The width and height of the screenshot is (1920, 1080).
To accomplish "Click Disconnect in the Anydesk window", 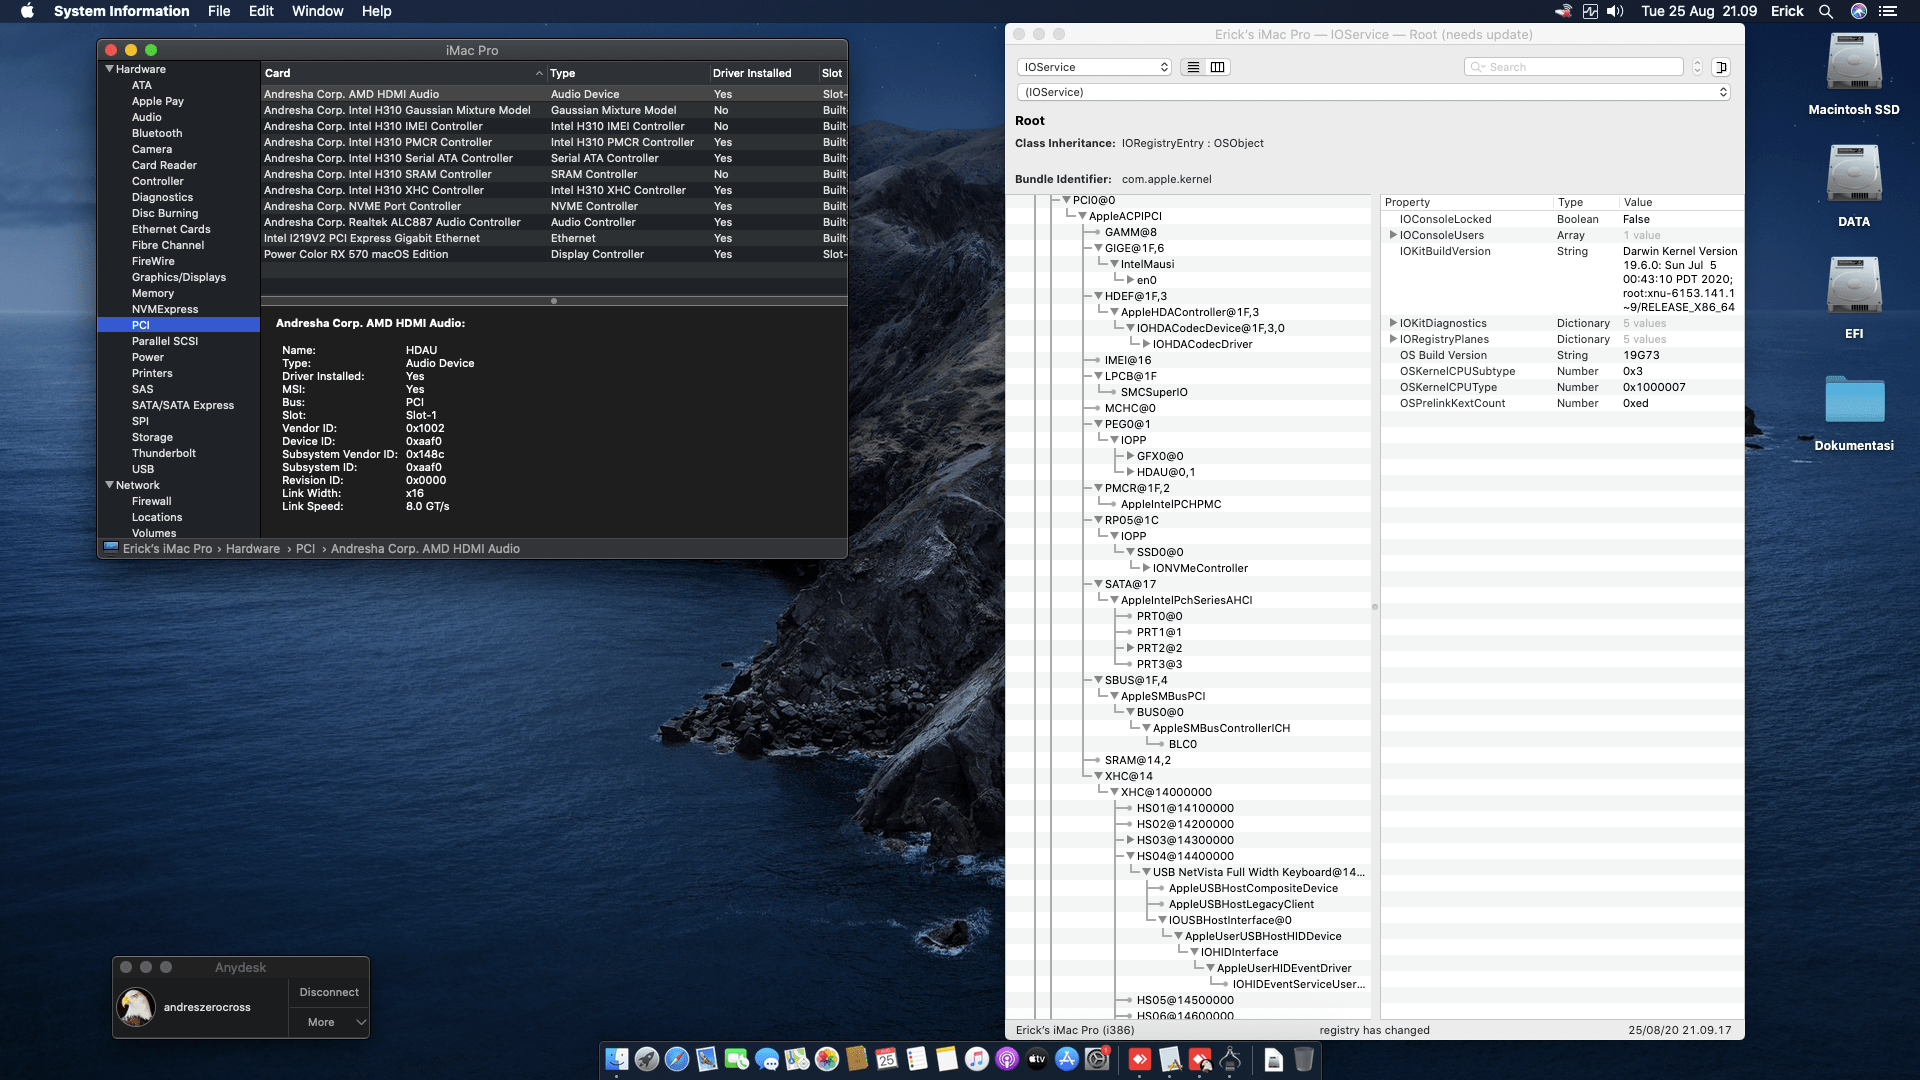I will (329, 992).
